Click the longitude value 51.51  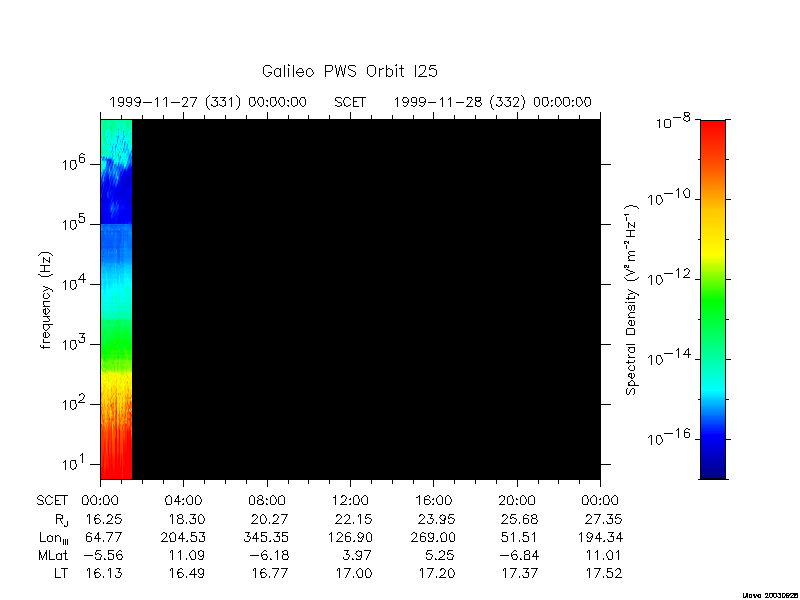tap(521, 537)
